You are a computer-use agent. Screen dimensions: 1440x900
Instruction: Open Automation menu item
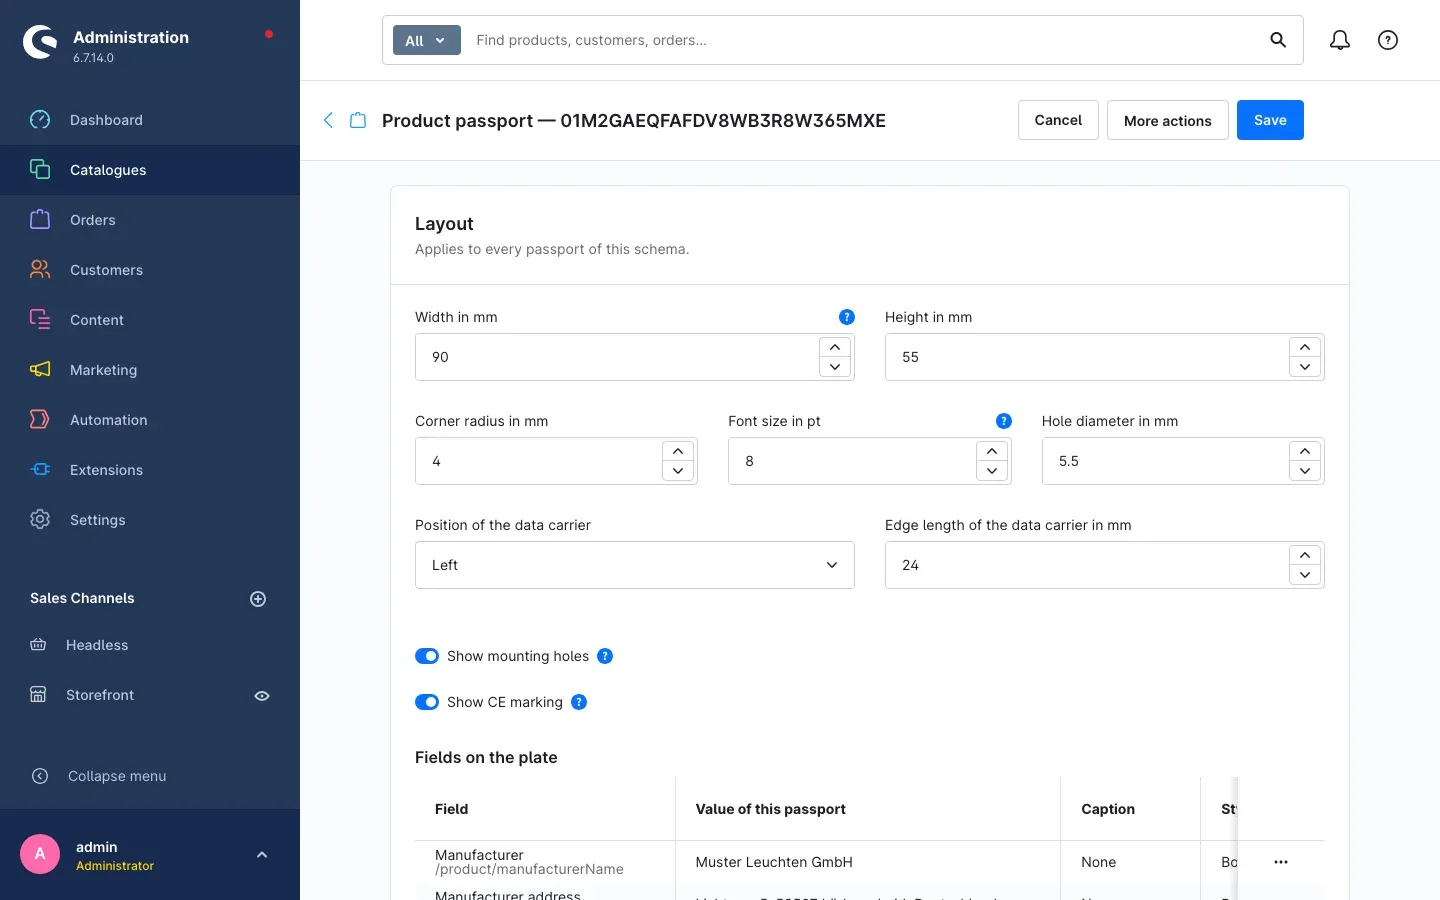click(x=150, y=420)
